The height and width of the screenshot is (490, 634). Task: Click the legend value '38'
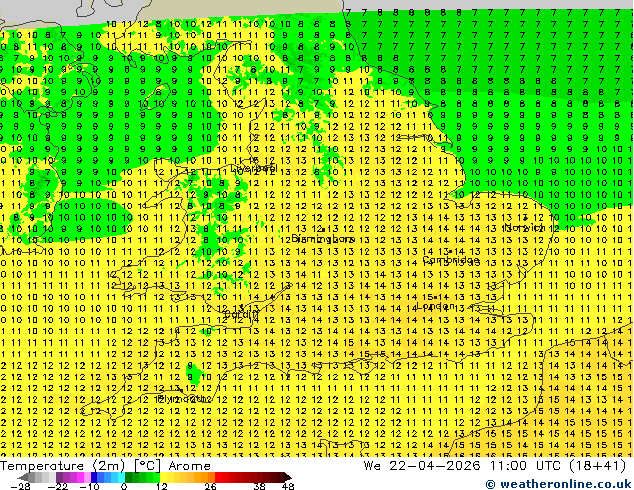coord(260,486)
